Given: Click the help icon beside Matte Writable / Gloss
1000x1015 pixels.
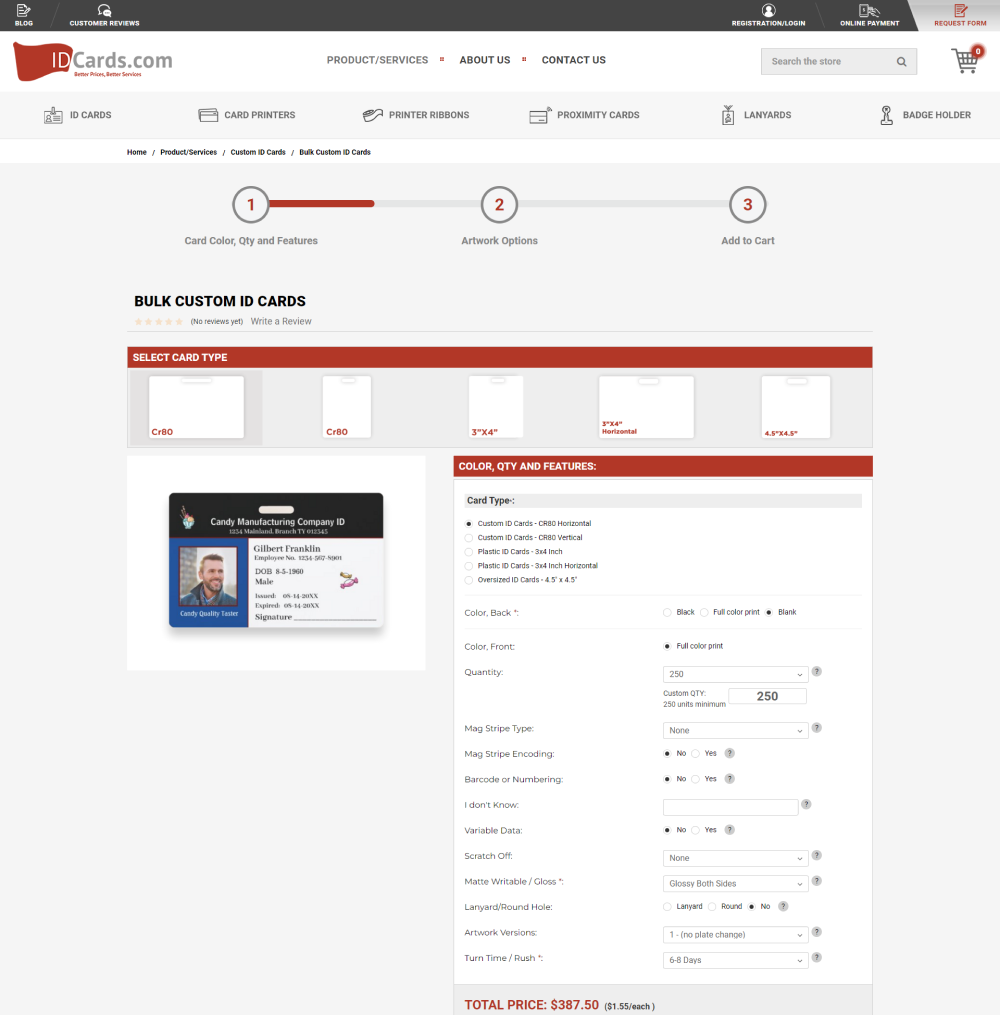Looking at the screenshot, I should (x=817, y=880).
